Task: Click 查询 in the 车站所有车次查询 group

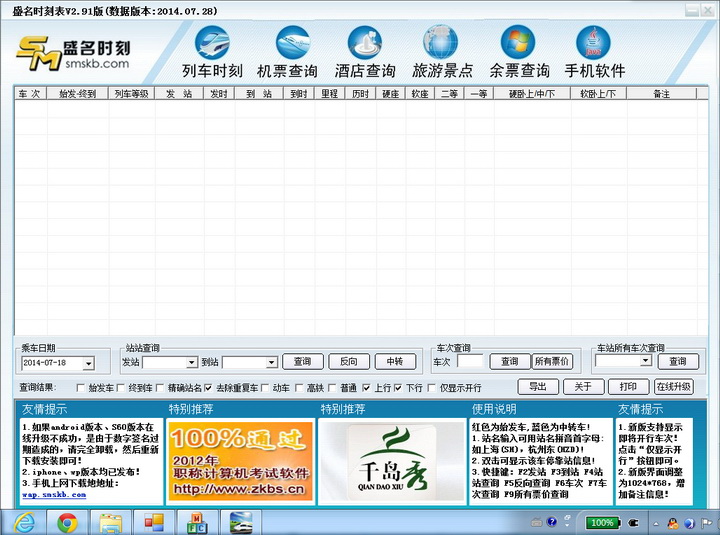Action: 678,362
